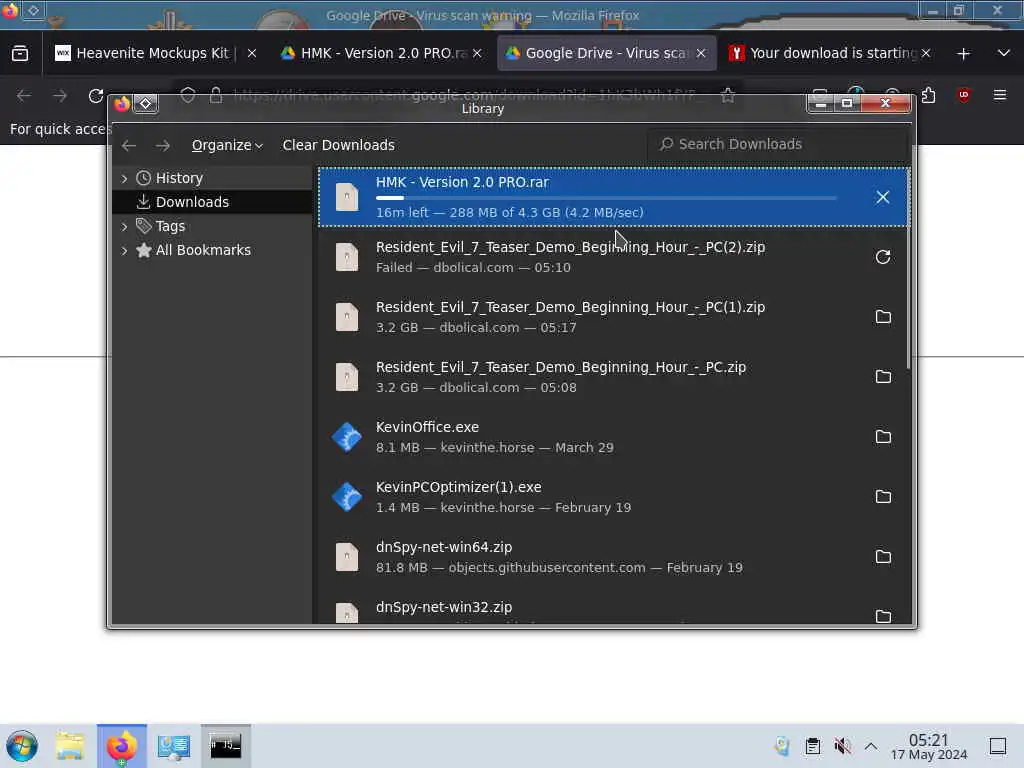Screen dimensions: 1024x768
Task: Select All Bookmarks in the sidebar
Action: pos(213,250)
